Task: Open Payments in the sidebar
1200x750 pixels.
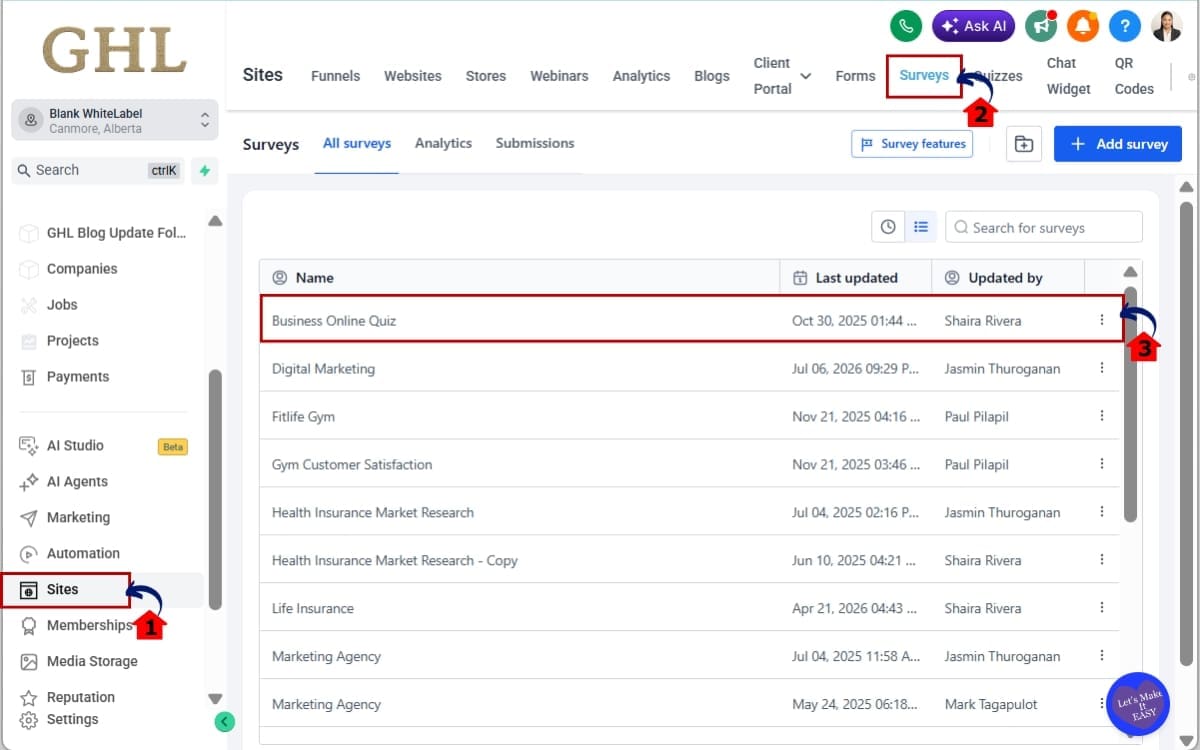Action: pos(78,377)
